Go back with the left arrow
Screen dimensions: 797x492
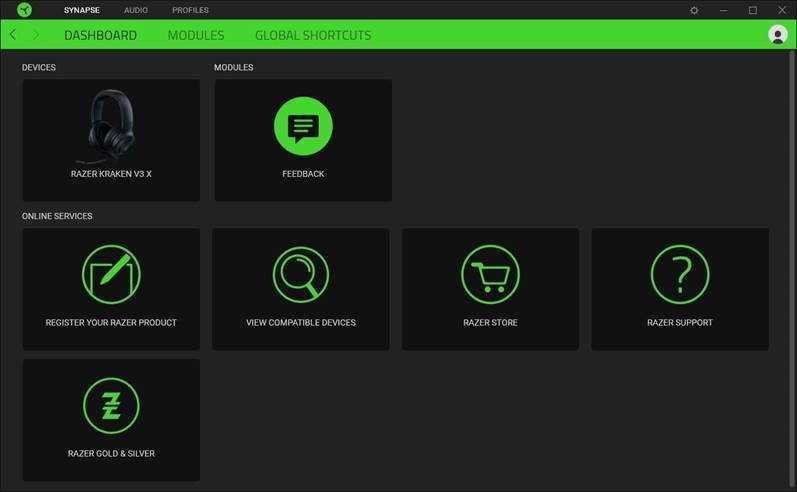tap(13, 35)
